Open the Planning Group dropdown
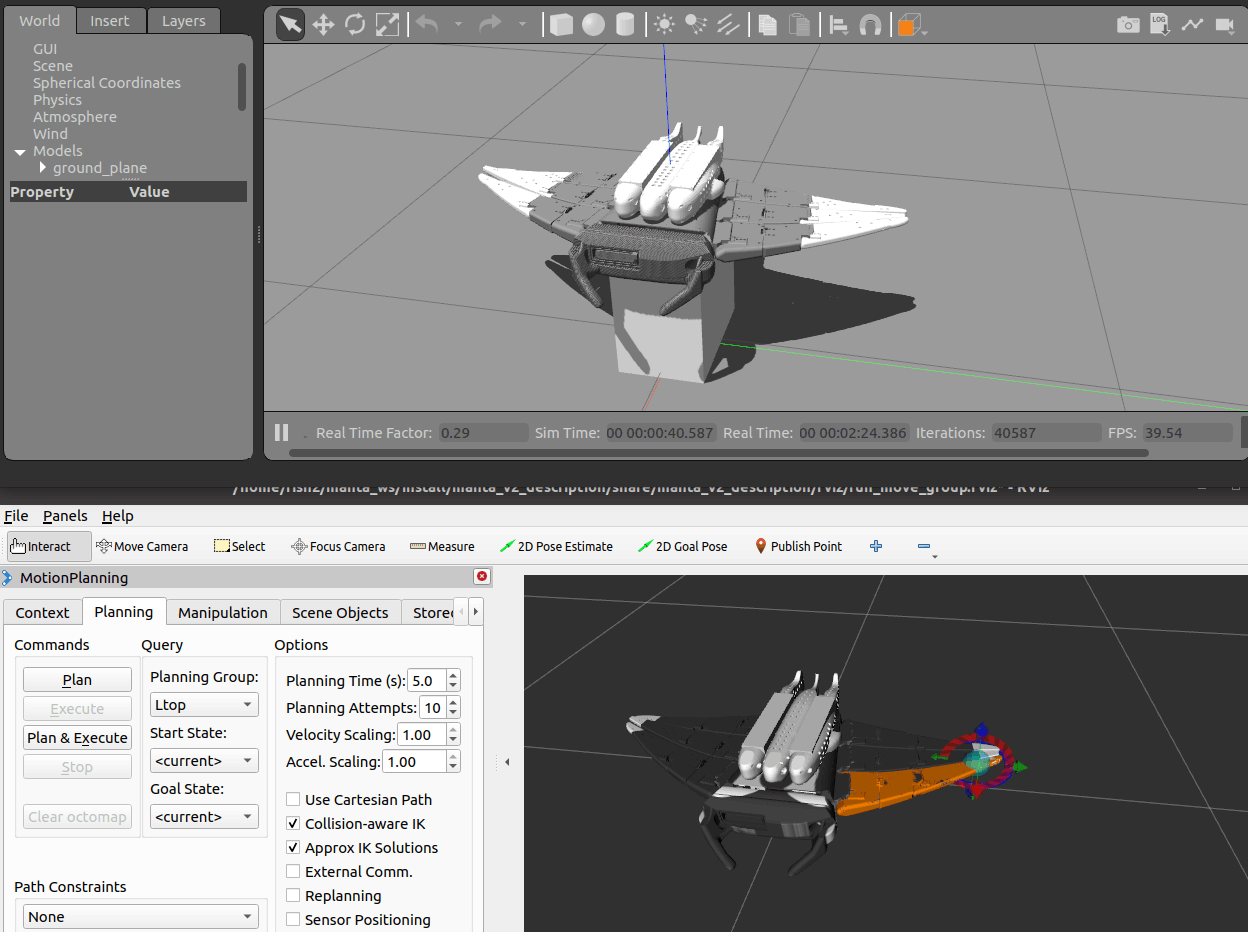1248x932 pixels. click(204, 705)
